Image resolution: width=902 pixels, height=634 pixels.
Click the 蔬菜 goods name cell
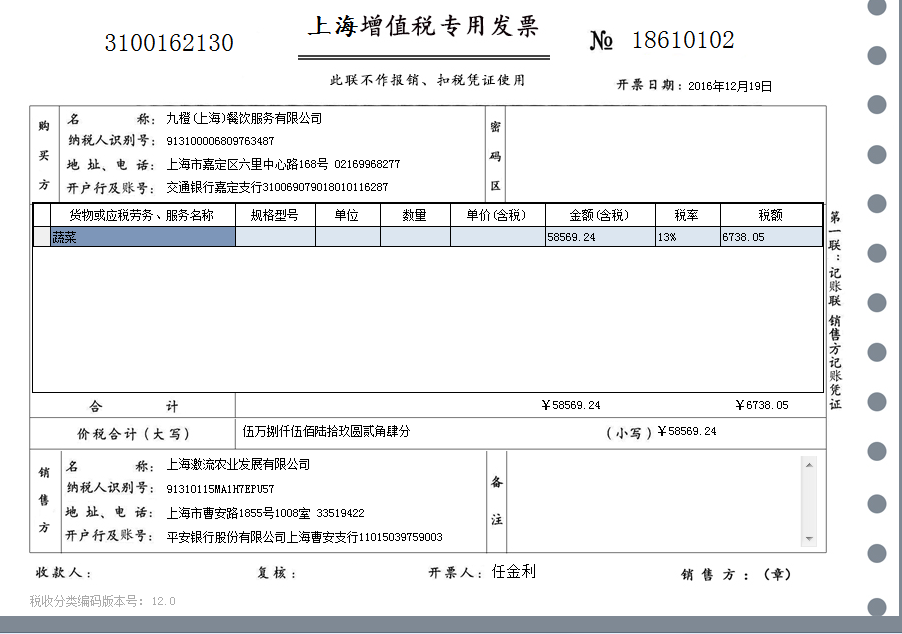143,237
